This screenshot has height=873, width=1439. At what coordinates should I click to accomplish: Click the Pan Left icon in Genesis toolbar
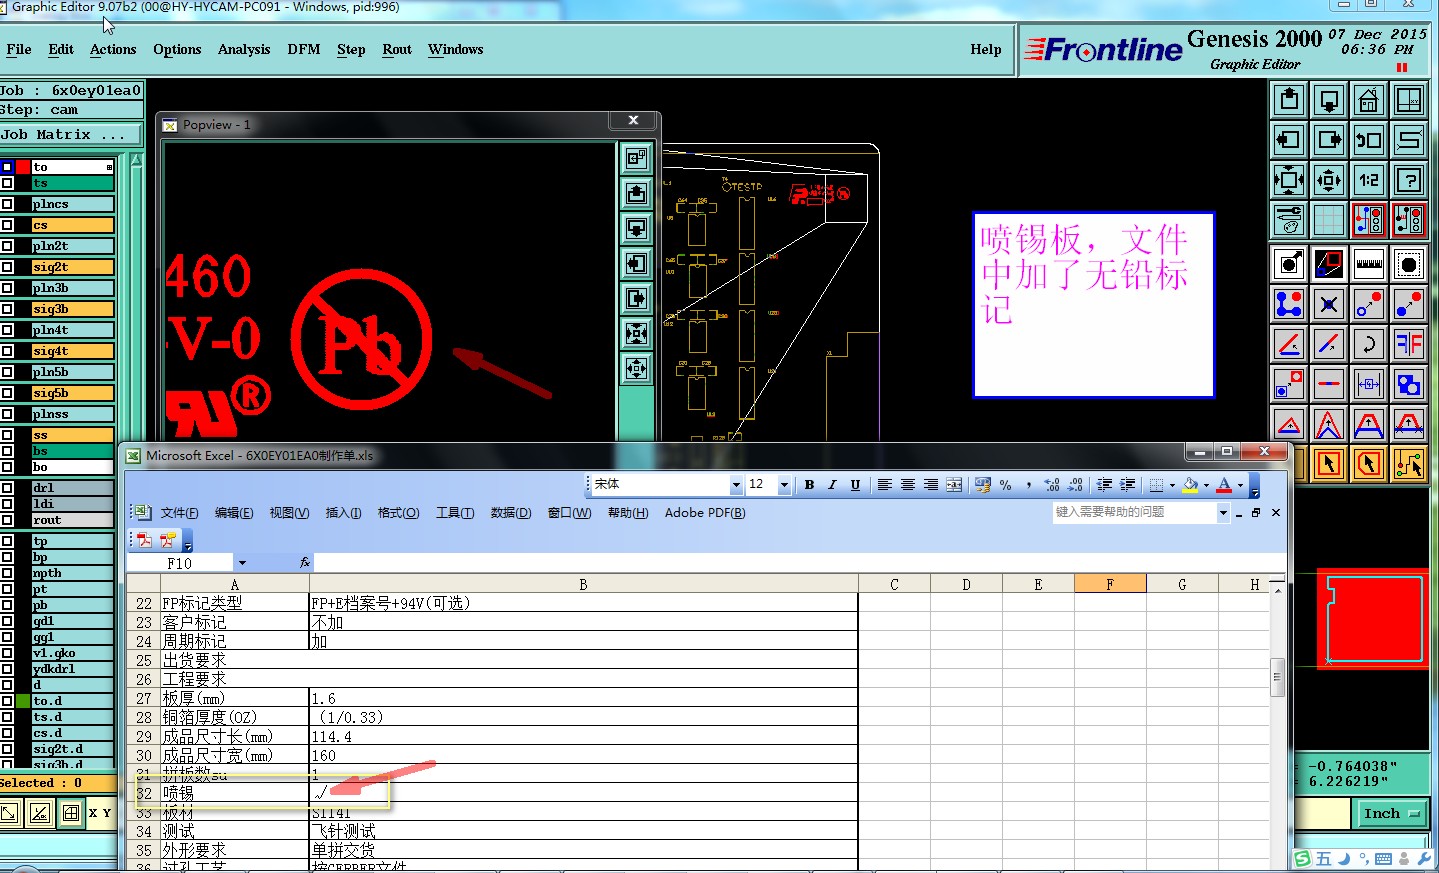pyautogui.click(x=1289, y=140)
